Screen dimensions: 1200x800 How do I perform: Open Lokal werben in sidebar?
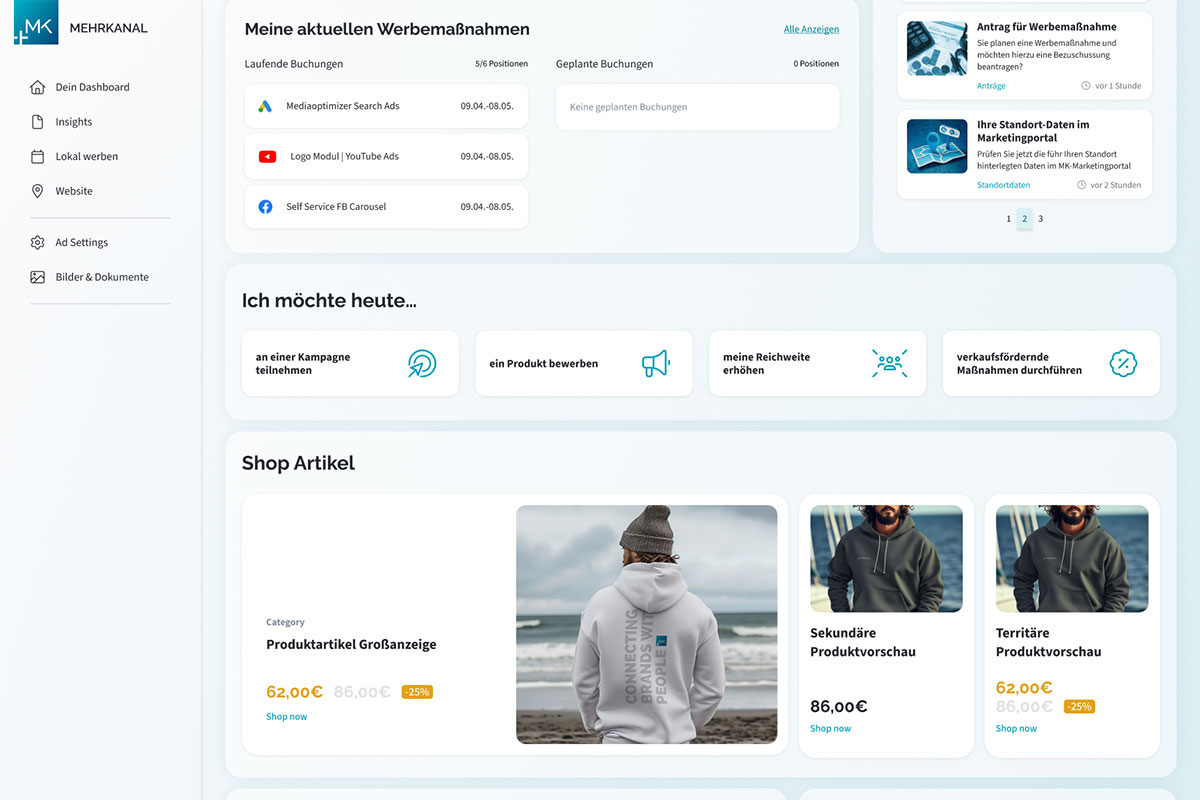tap(86, 157)
